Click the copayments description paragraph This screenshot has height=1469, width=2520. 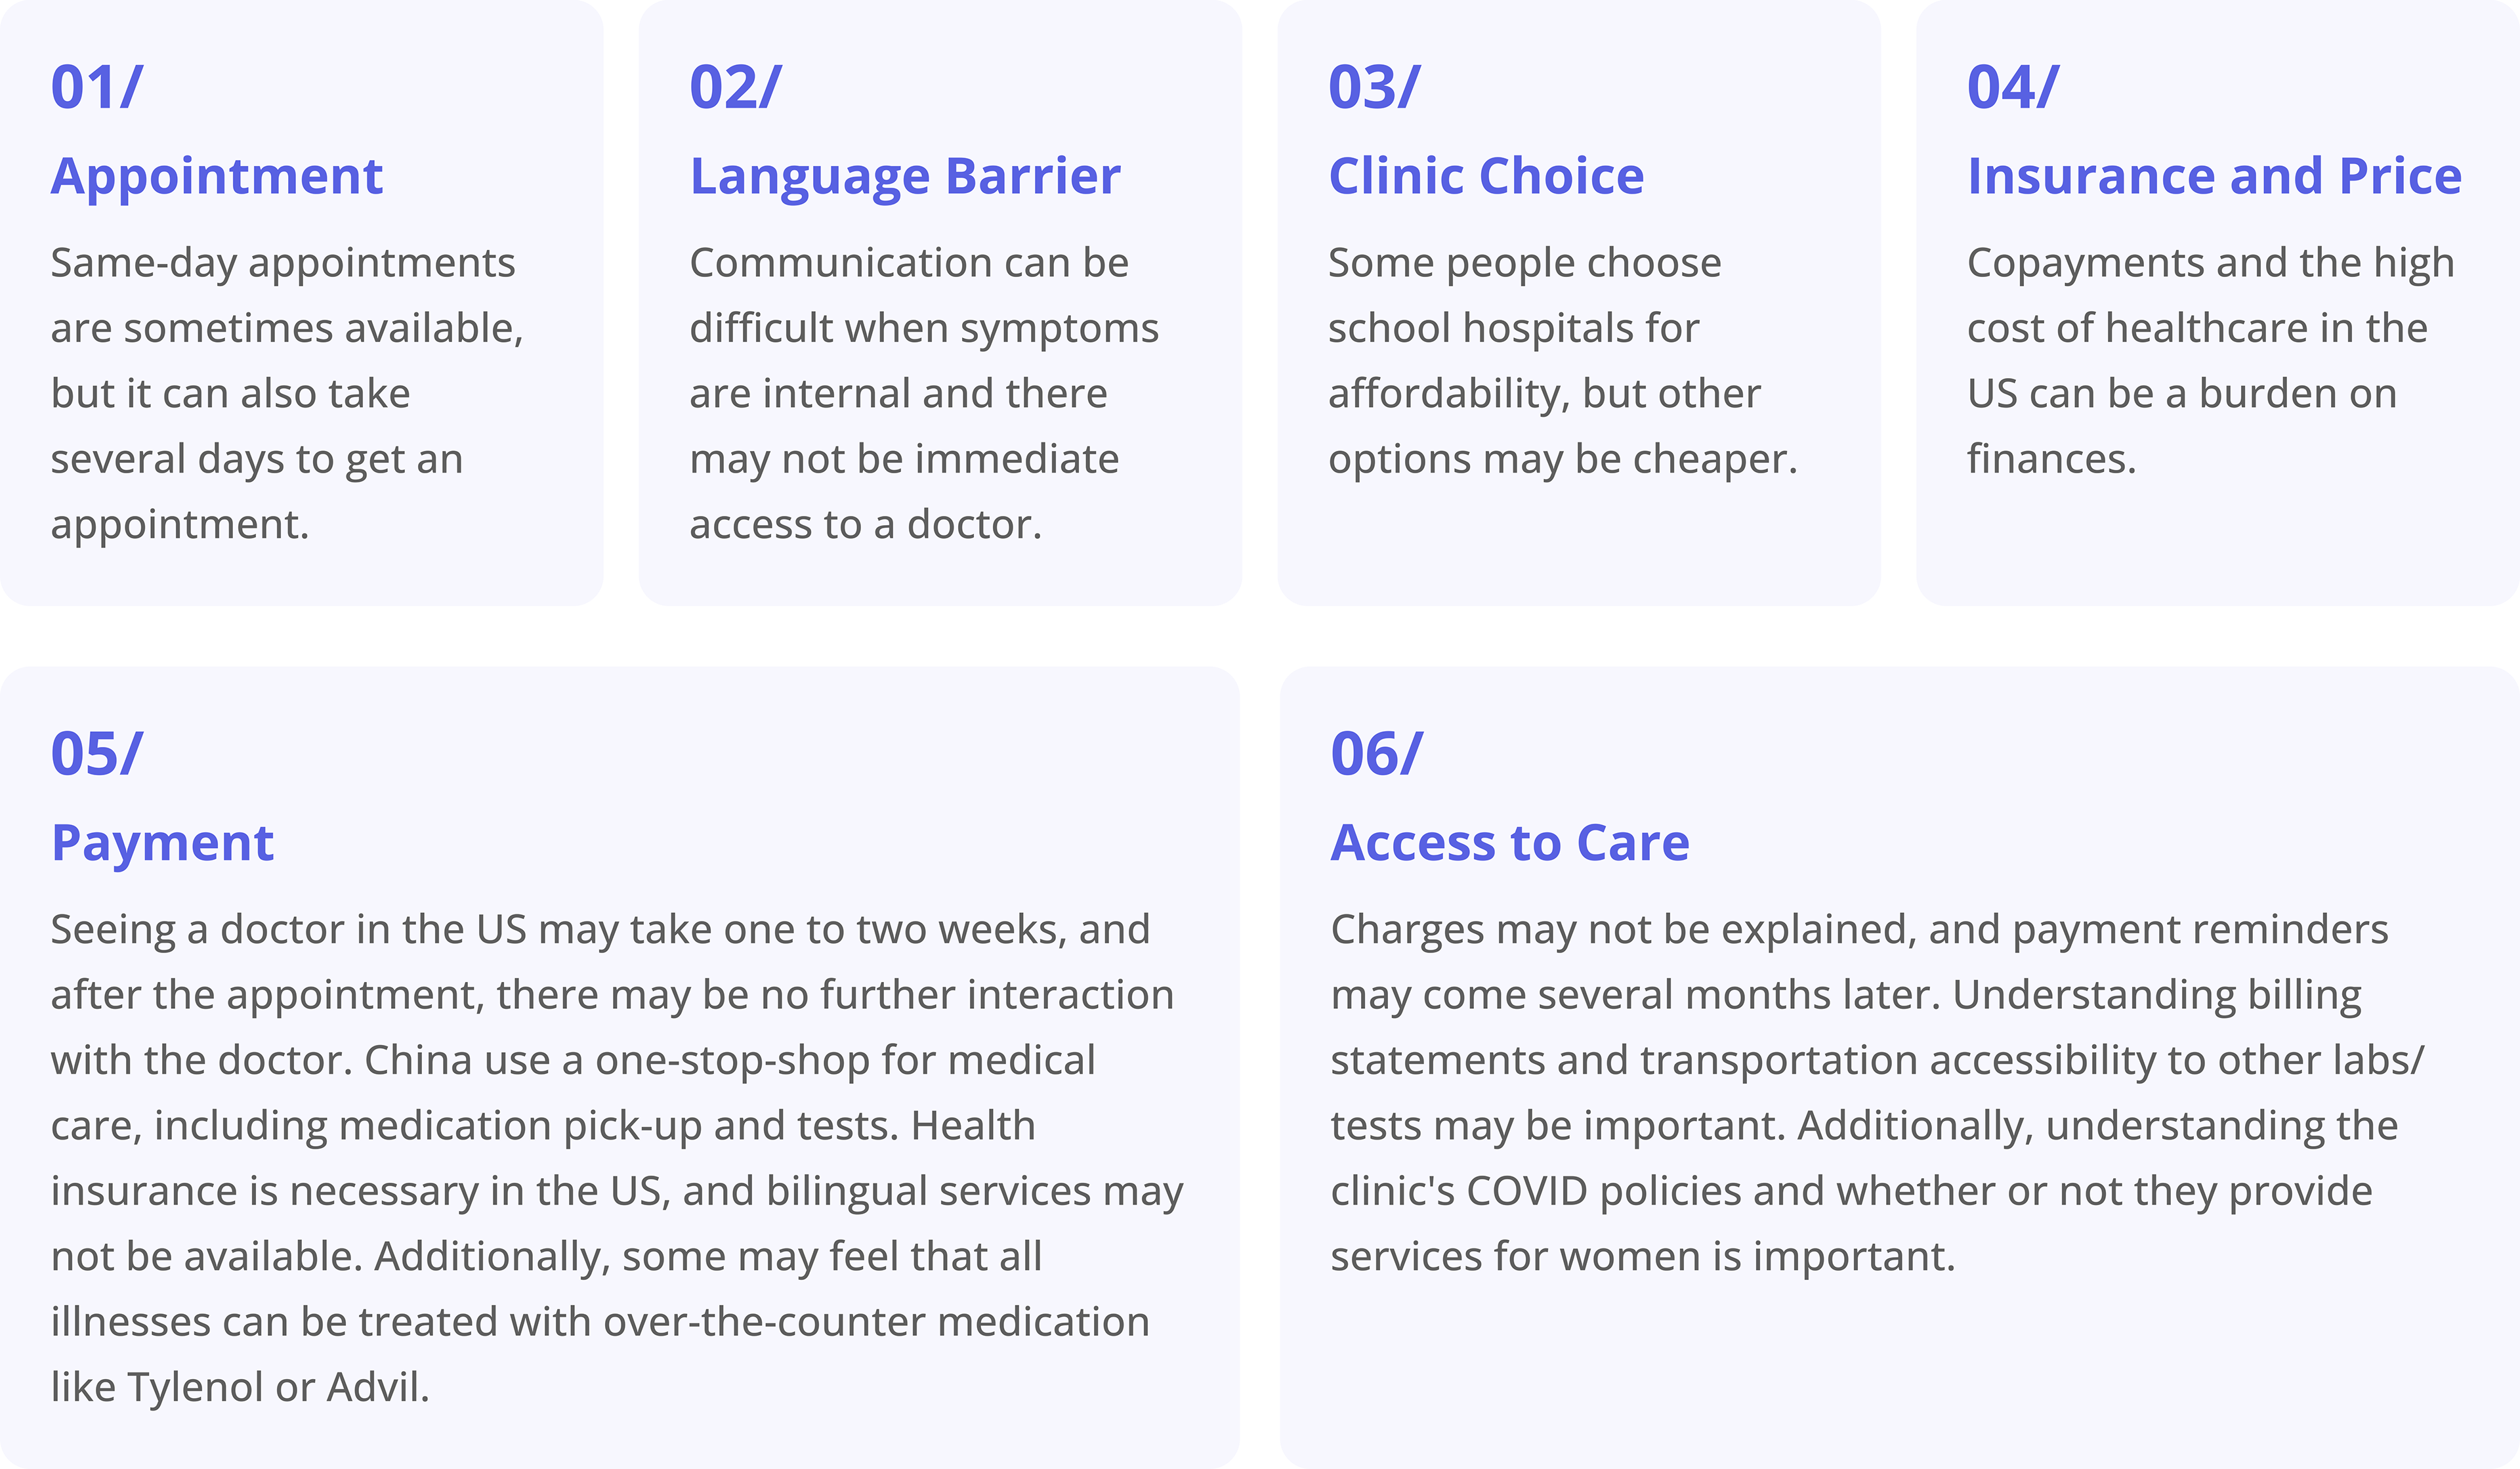pyautogui.click(x=2211, y=361)
